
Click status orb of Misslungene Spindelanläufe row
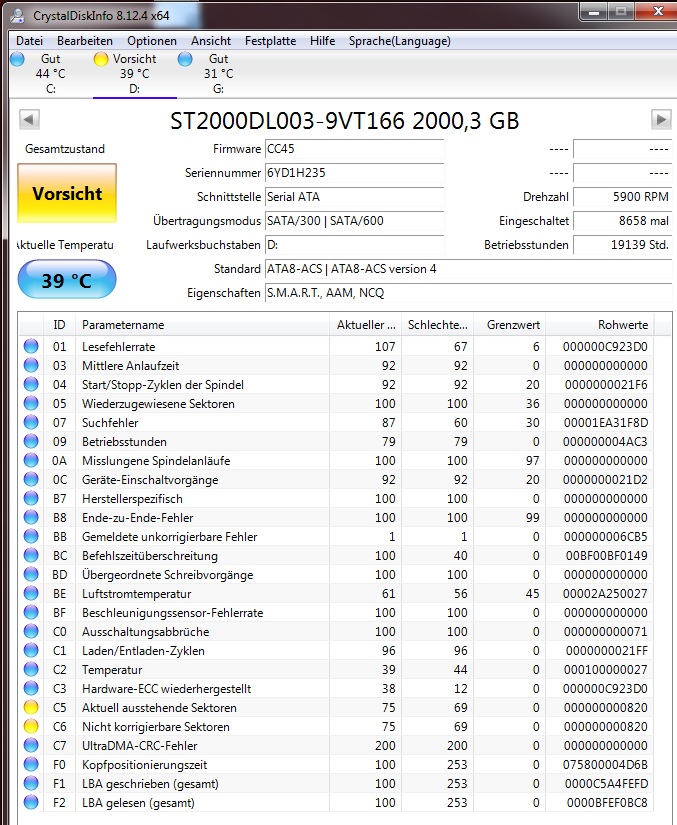point(31,460)
